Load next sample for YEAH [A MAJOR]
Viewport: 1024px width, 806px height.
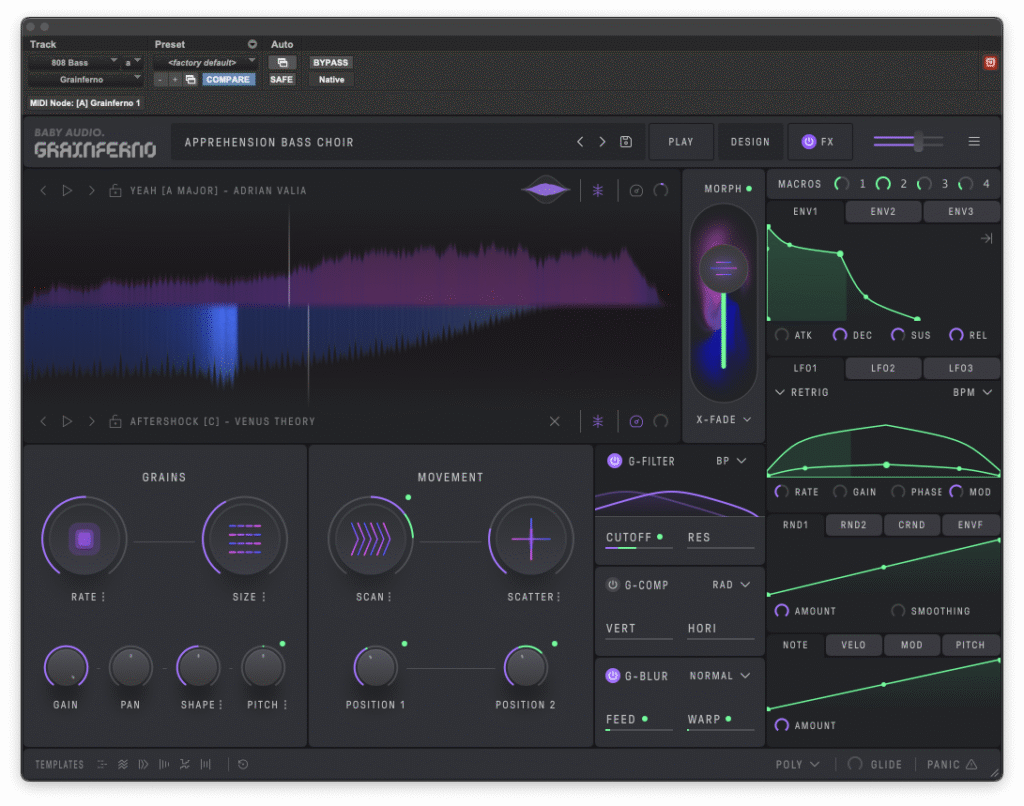pos(91,191)
